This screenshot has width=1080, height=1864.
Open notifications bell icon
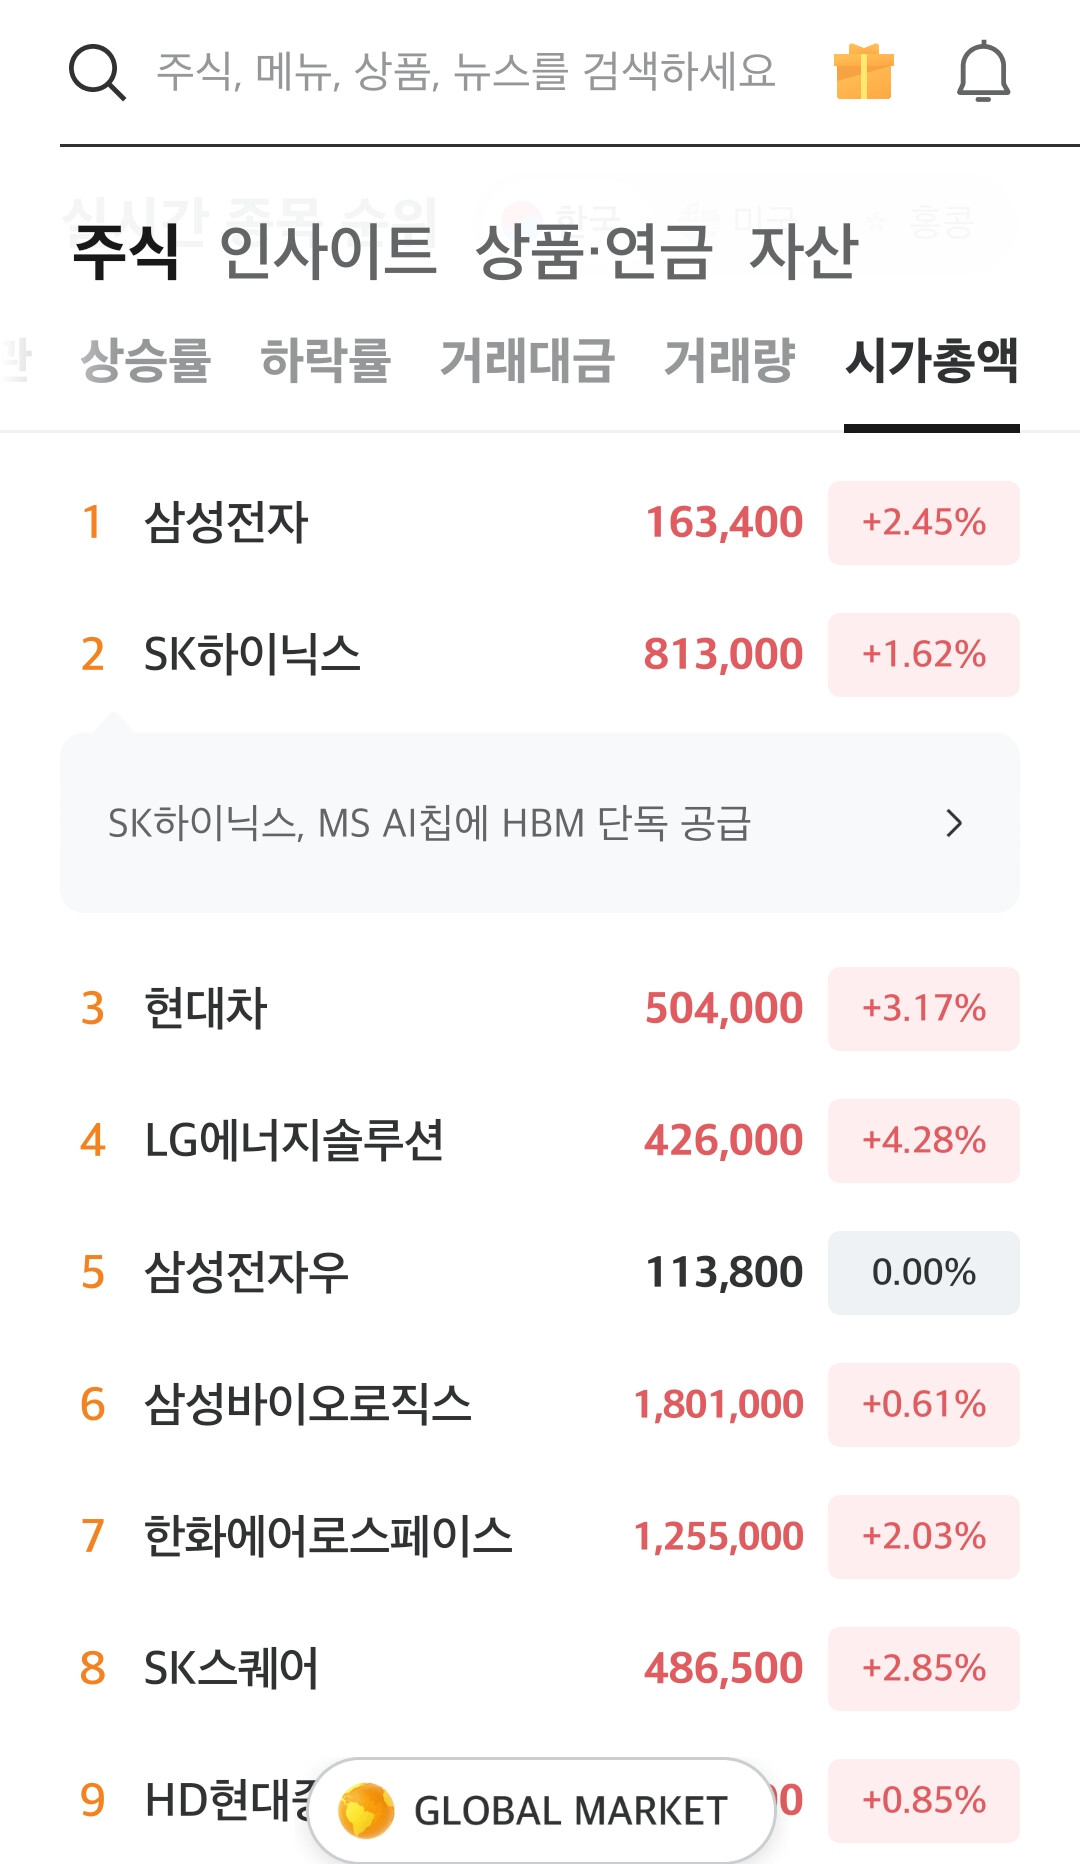(x=983, y=72)
